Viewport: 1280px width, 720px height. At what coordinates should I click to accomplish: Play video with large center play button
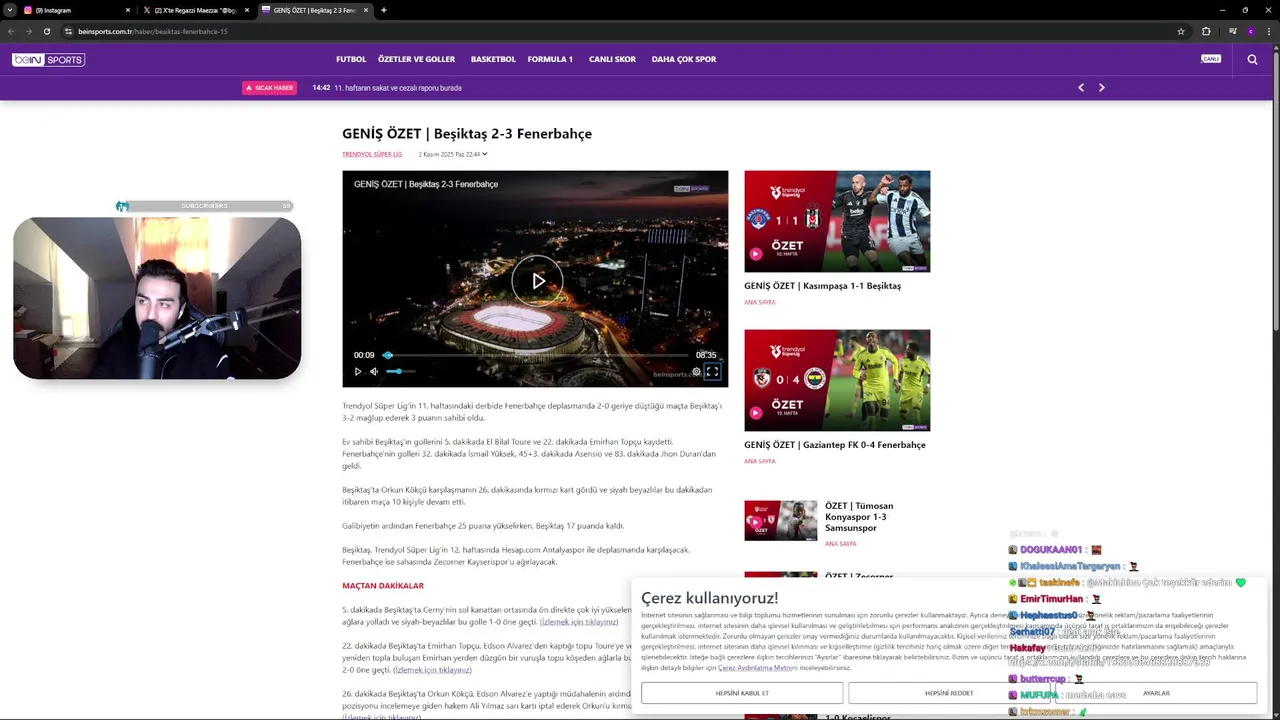(537, 281)
